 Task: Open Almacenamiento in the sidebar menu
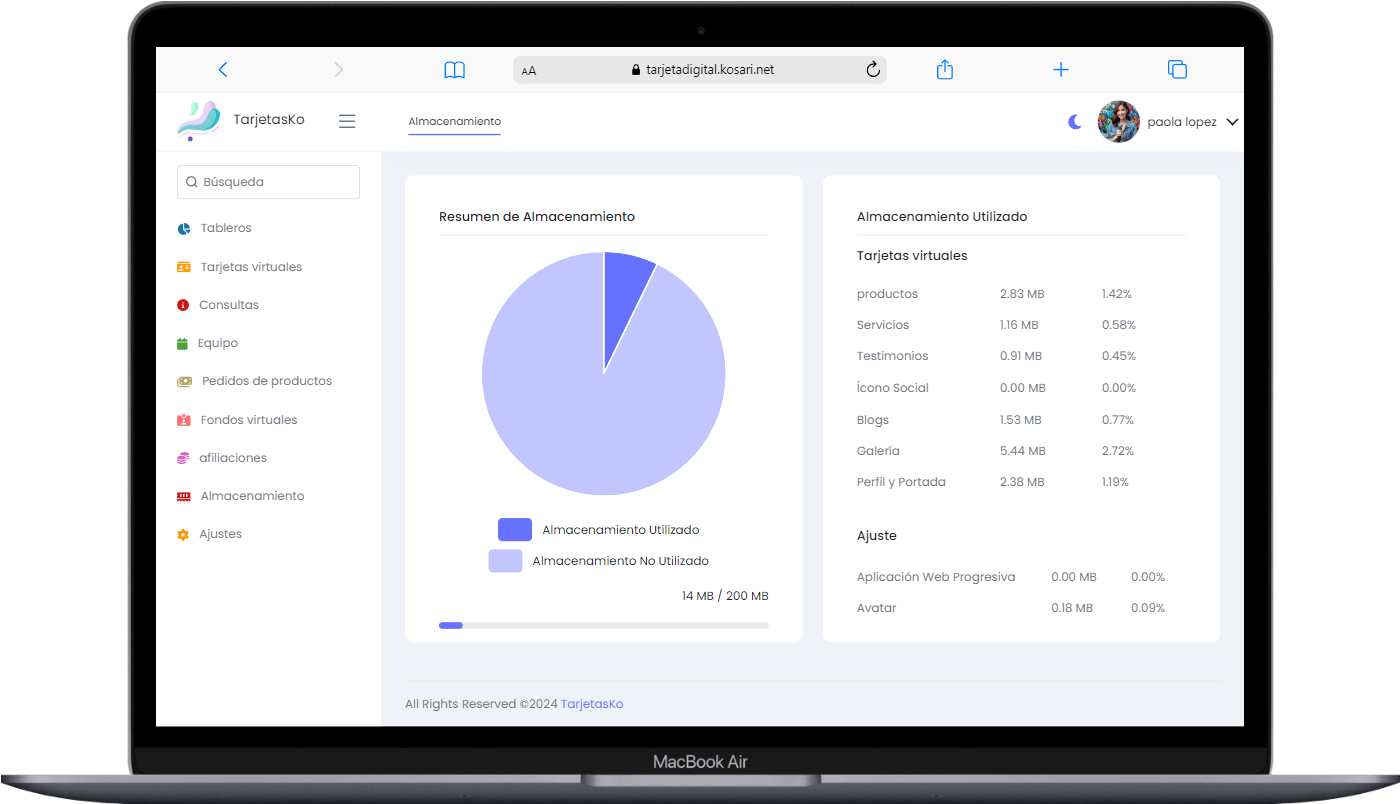252,496
